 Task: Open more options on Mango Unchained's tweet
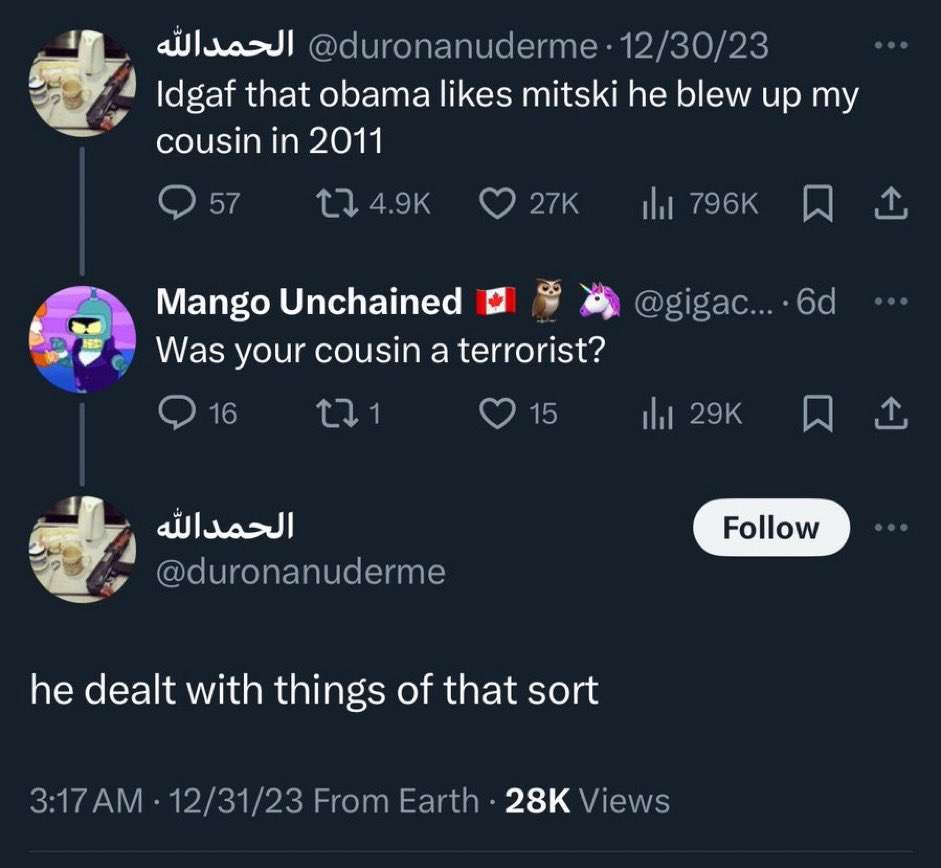(x=891, y=301)
